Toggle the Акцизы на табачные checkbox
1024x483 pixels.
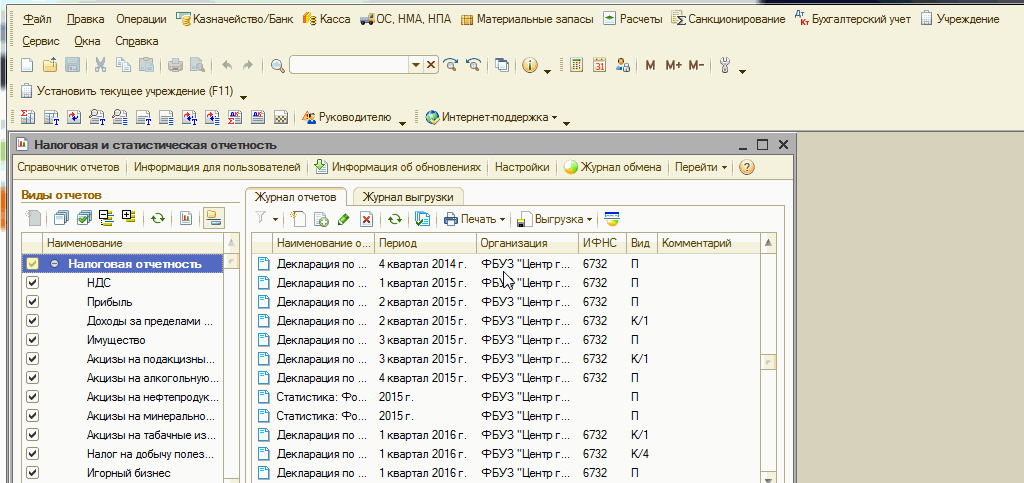(x=33, y=435)
